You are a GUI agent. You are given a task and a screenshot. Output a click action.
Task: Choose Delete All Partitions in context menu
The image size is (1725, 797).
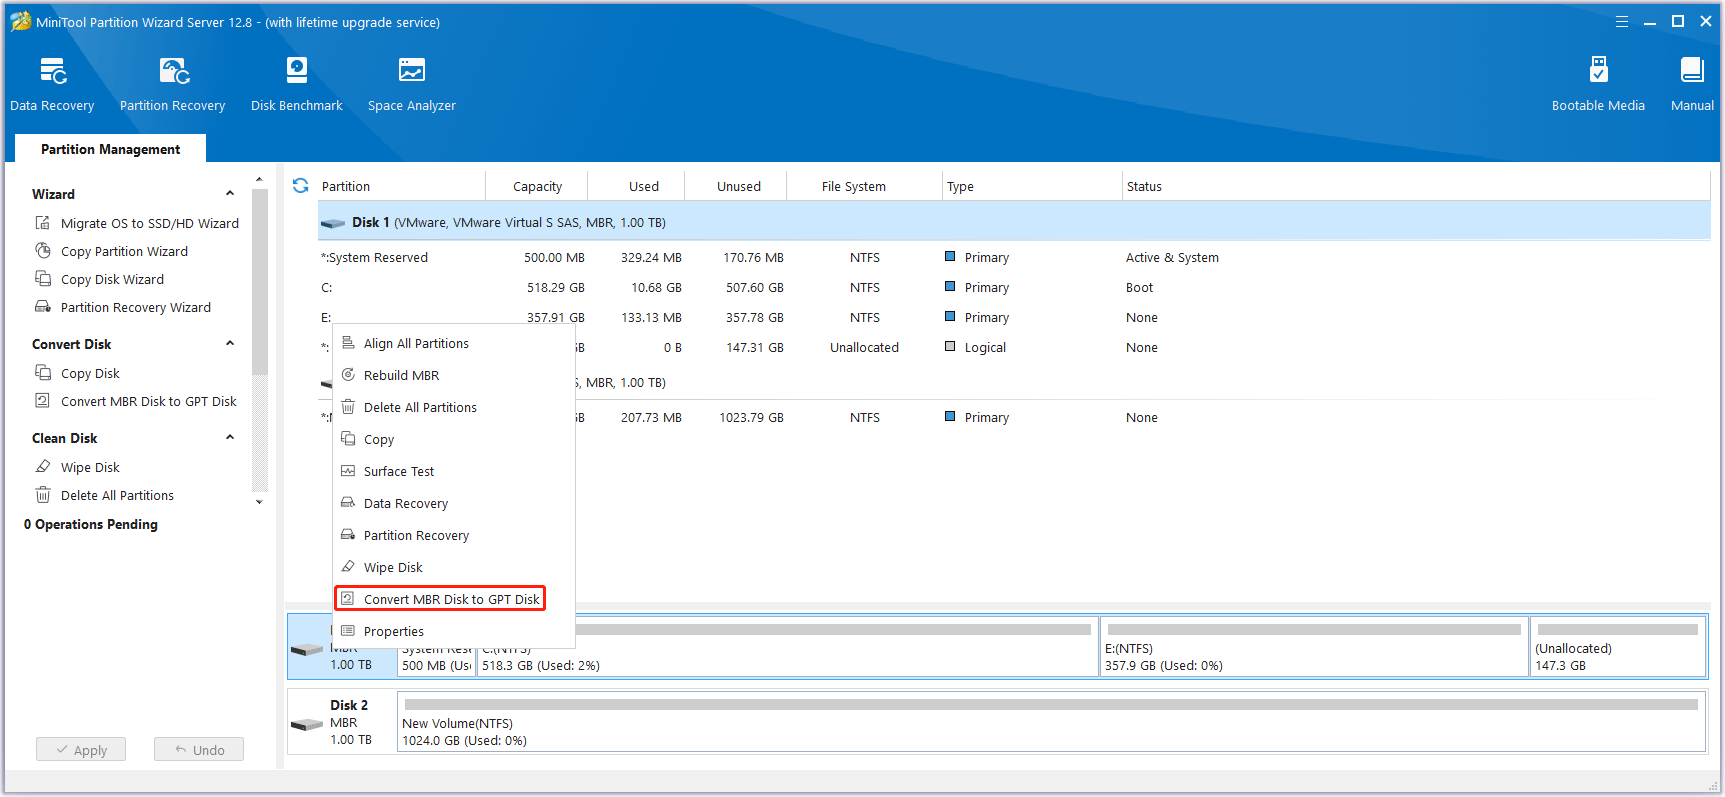click(x=454, y=407)
